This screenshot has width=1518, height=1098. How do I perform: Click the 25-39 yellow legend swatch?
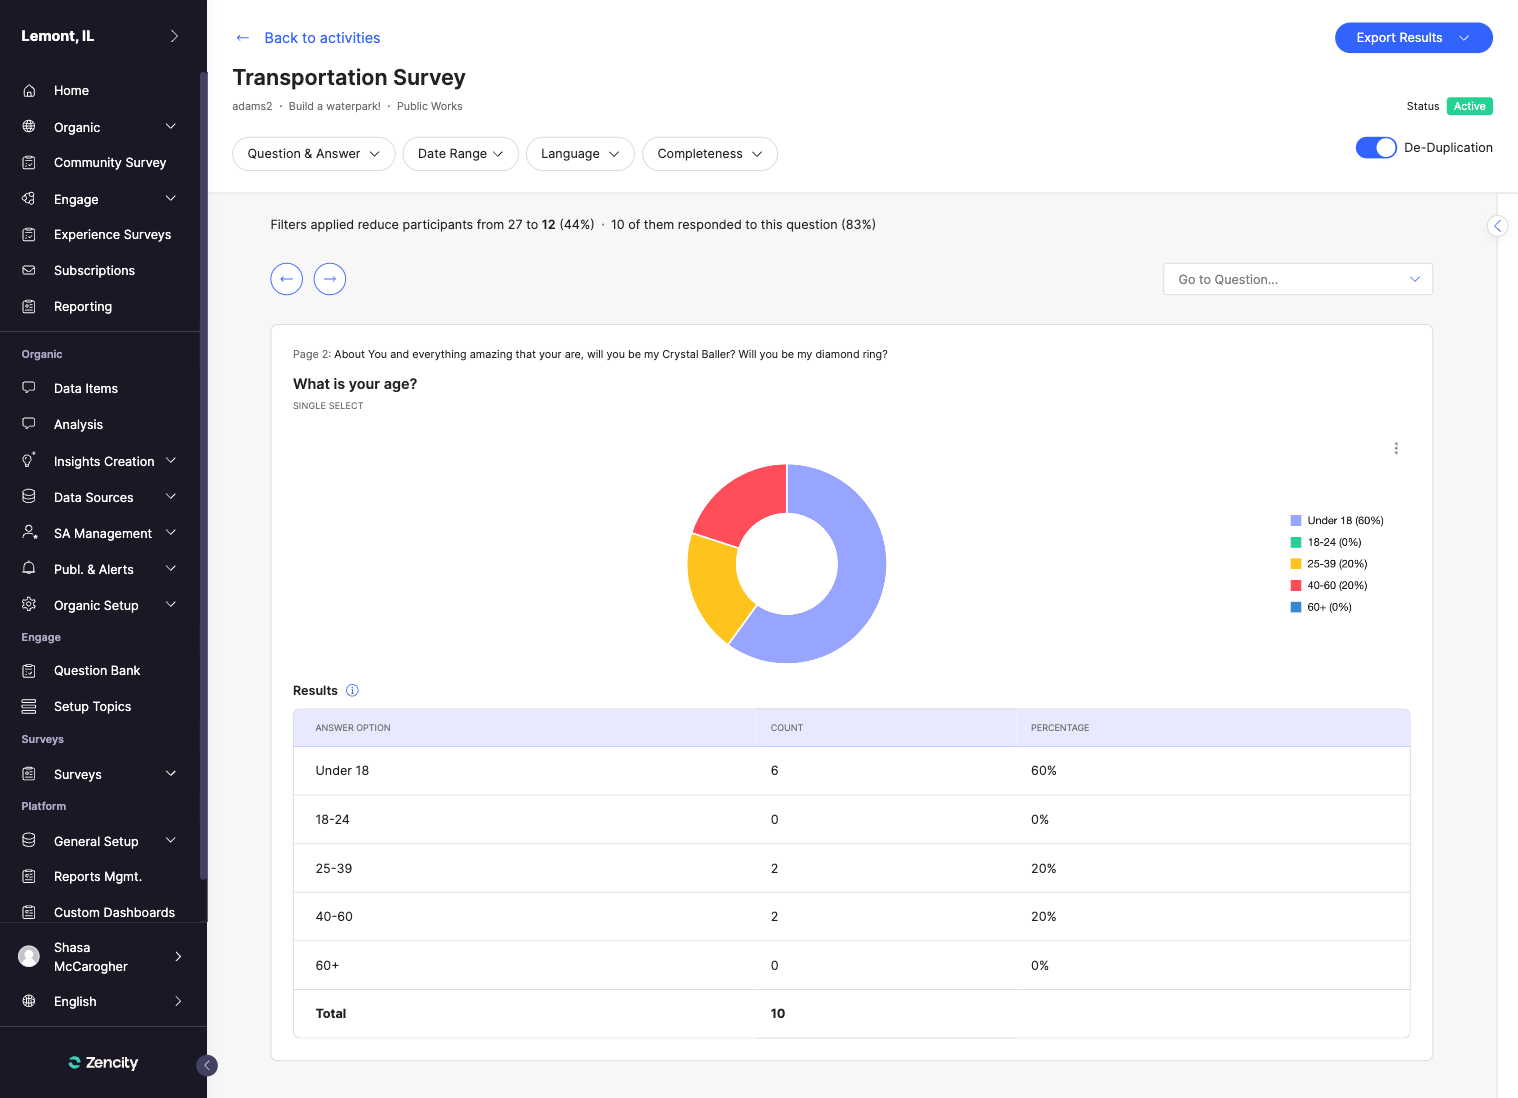(1296, 564)
